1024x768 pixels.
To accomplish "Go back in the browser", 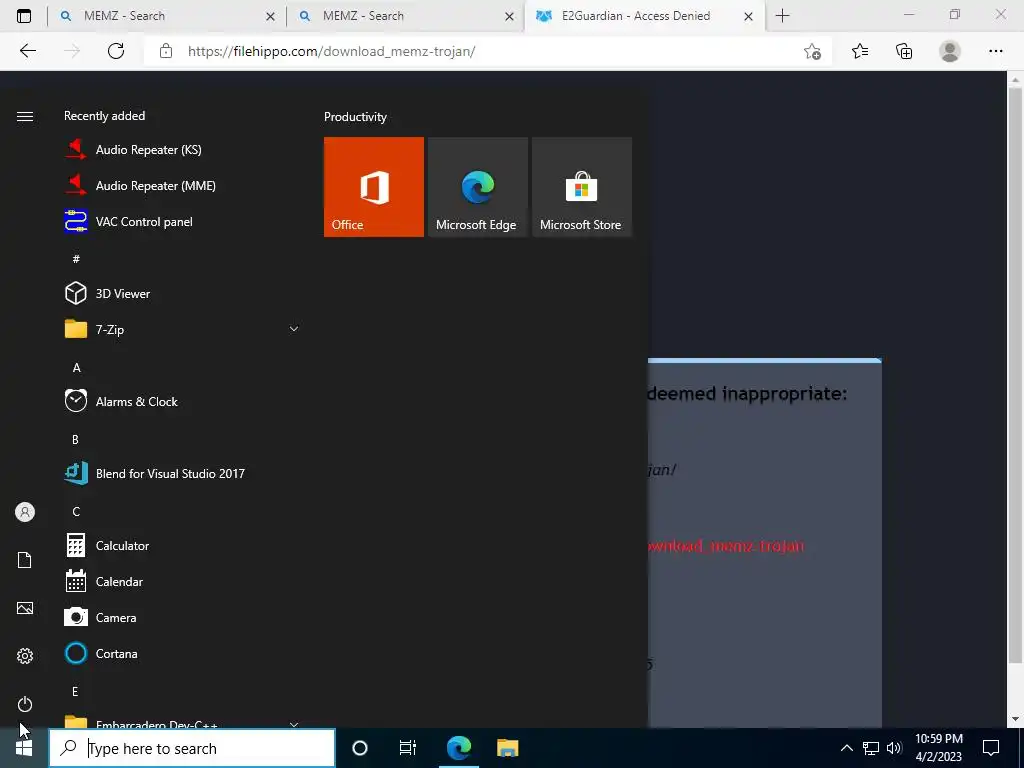I will click(27, 51).
